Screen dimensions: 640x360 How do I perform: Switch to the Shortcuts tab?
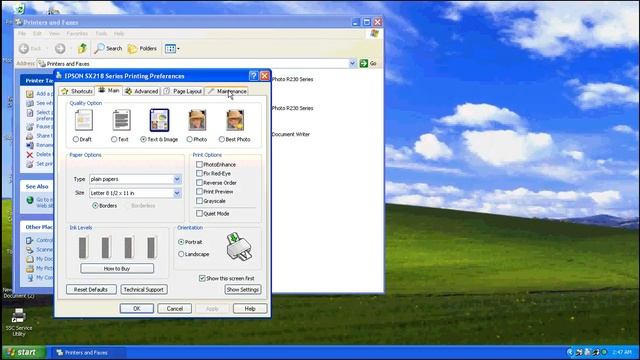[77, 91]
